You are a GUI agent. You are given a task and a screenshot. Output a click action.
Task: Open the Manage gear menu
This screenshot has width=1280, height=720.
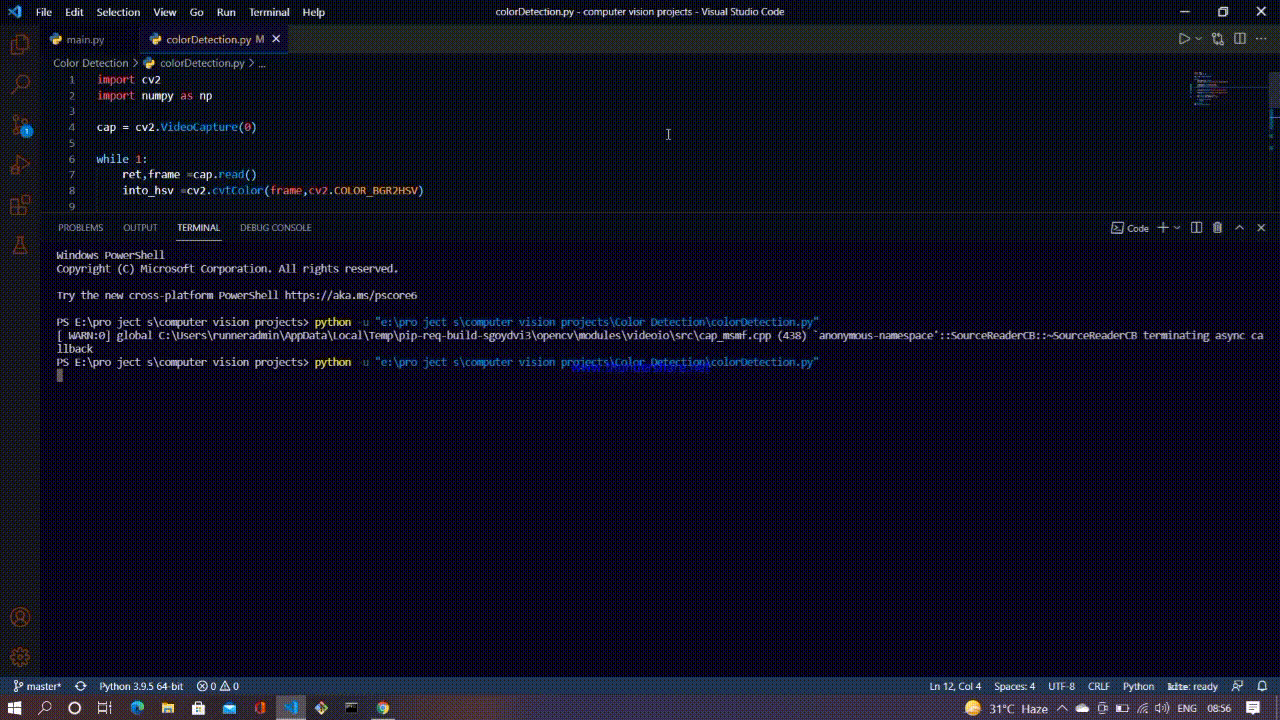[x=20, y=657]
